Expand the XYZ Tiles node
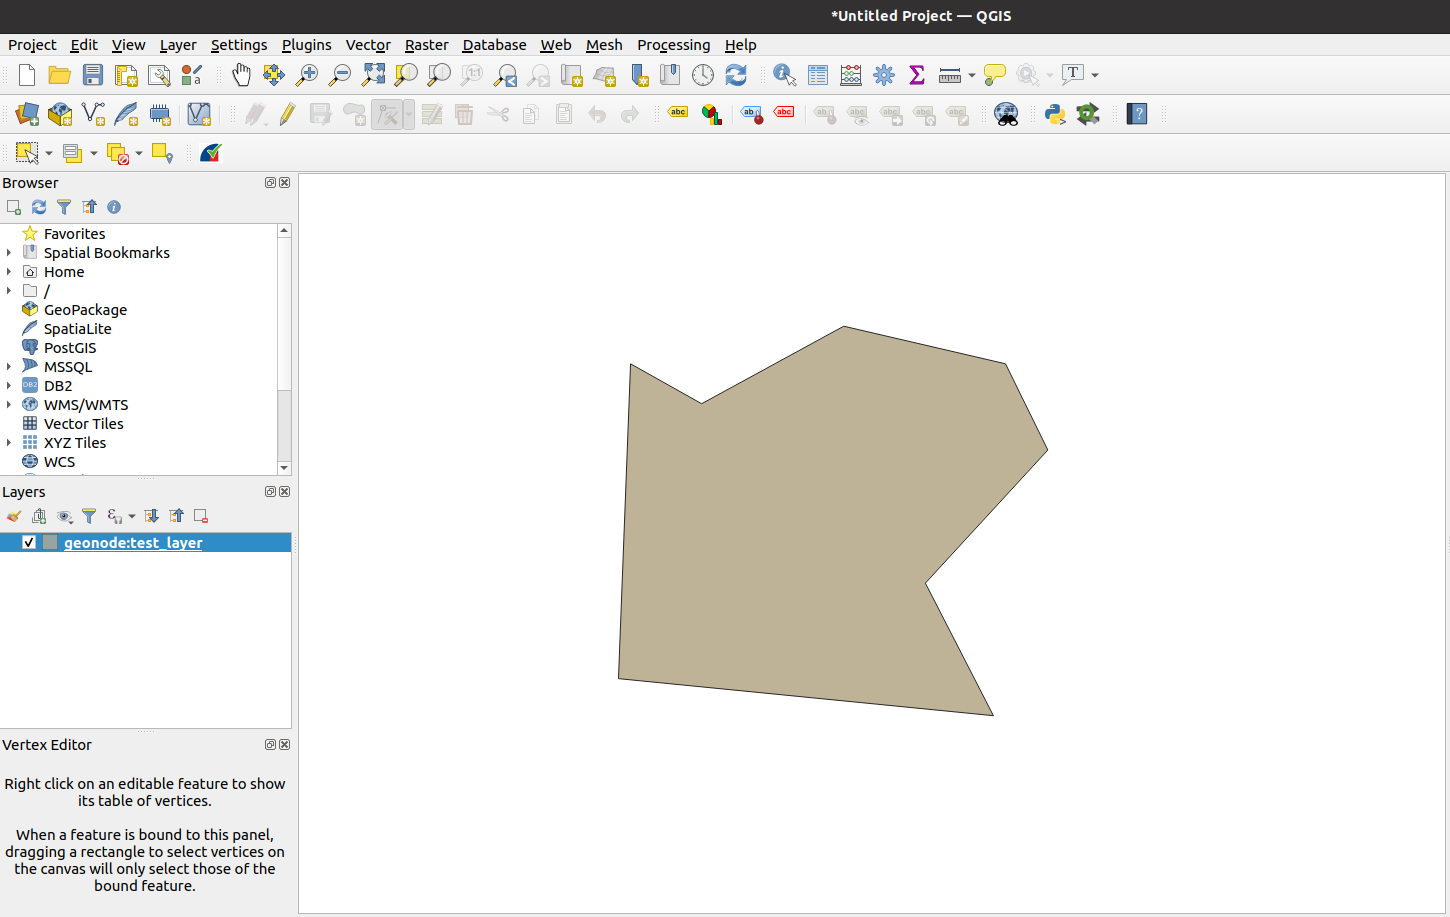The width and height of the screenshot is (1450, 917). tap(9, 443)
